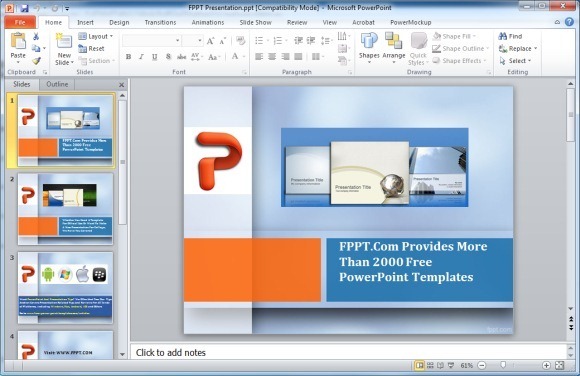Screen dimensions: 580x376
Task: Increase font size with the grow font icon
Action: point(210,41)
